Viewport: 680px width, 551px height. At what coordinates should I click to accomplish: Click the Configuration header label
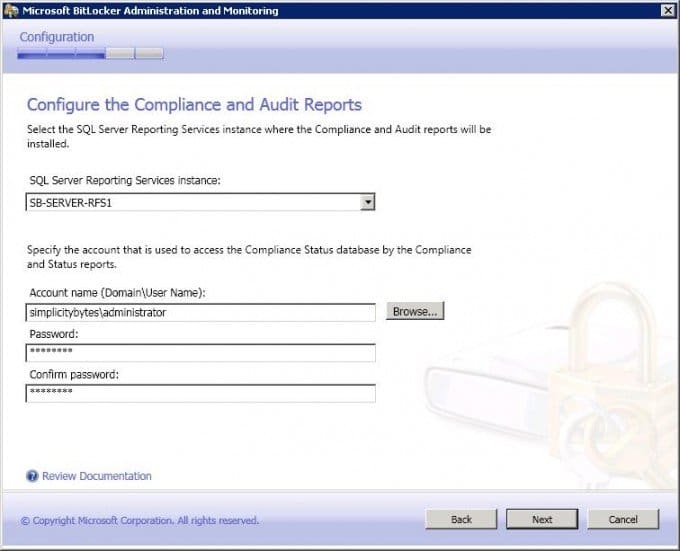[57, 37]
